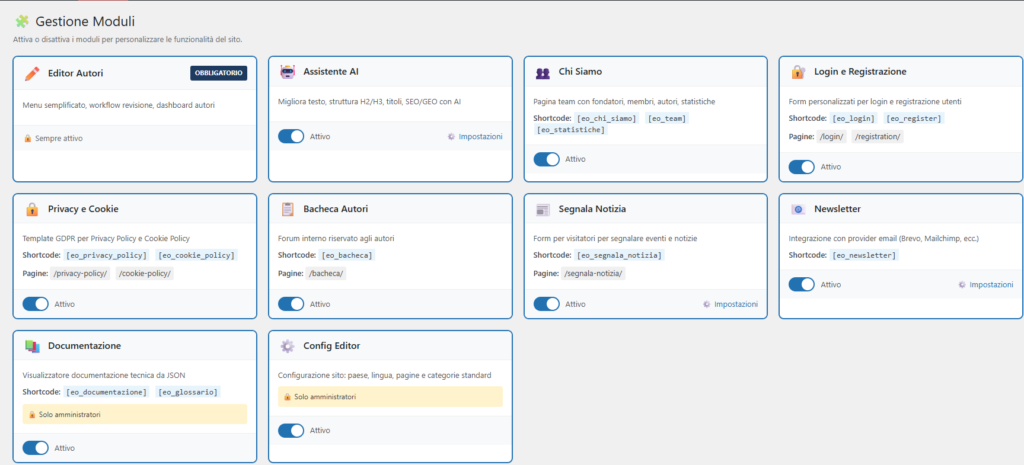Viewport: 1024px width, 465px height.
Task: Click the clipboard icon on Bacheca Autori
Action: 288,210
